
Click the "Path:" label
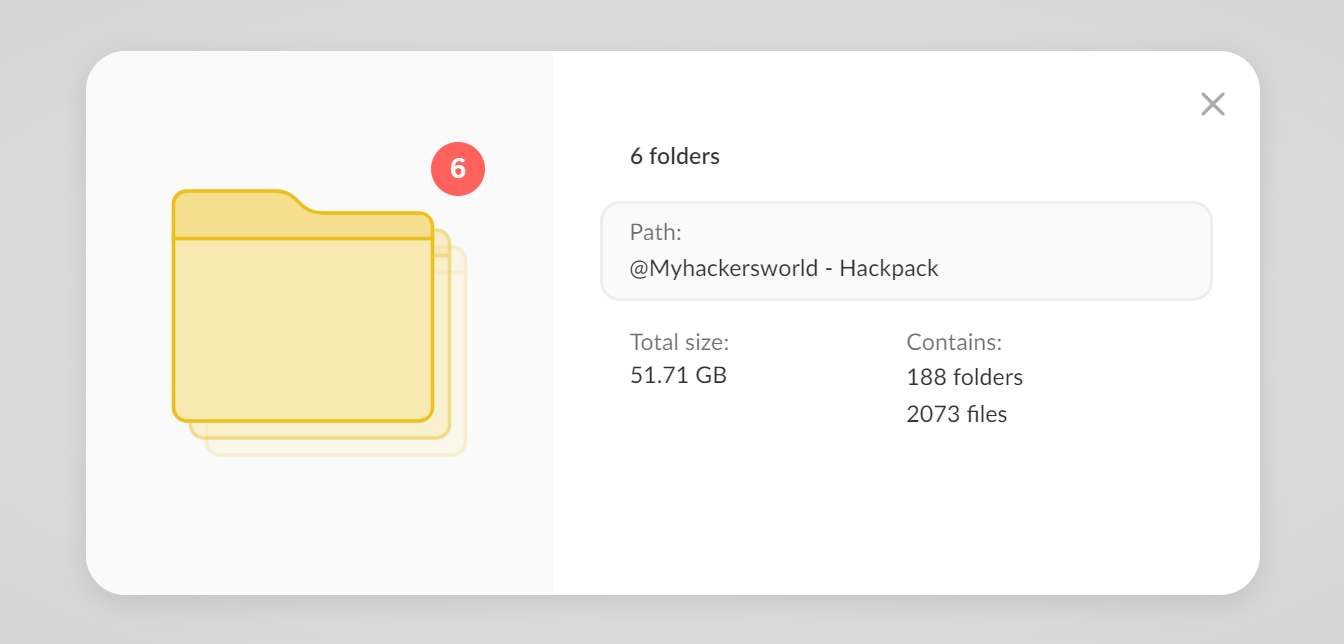(655, 232)
